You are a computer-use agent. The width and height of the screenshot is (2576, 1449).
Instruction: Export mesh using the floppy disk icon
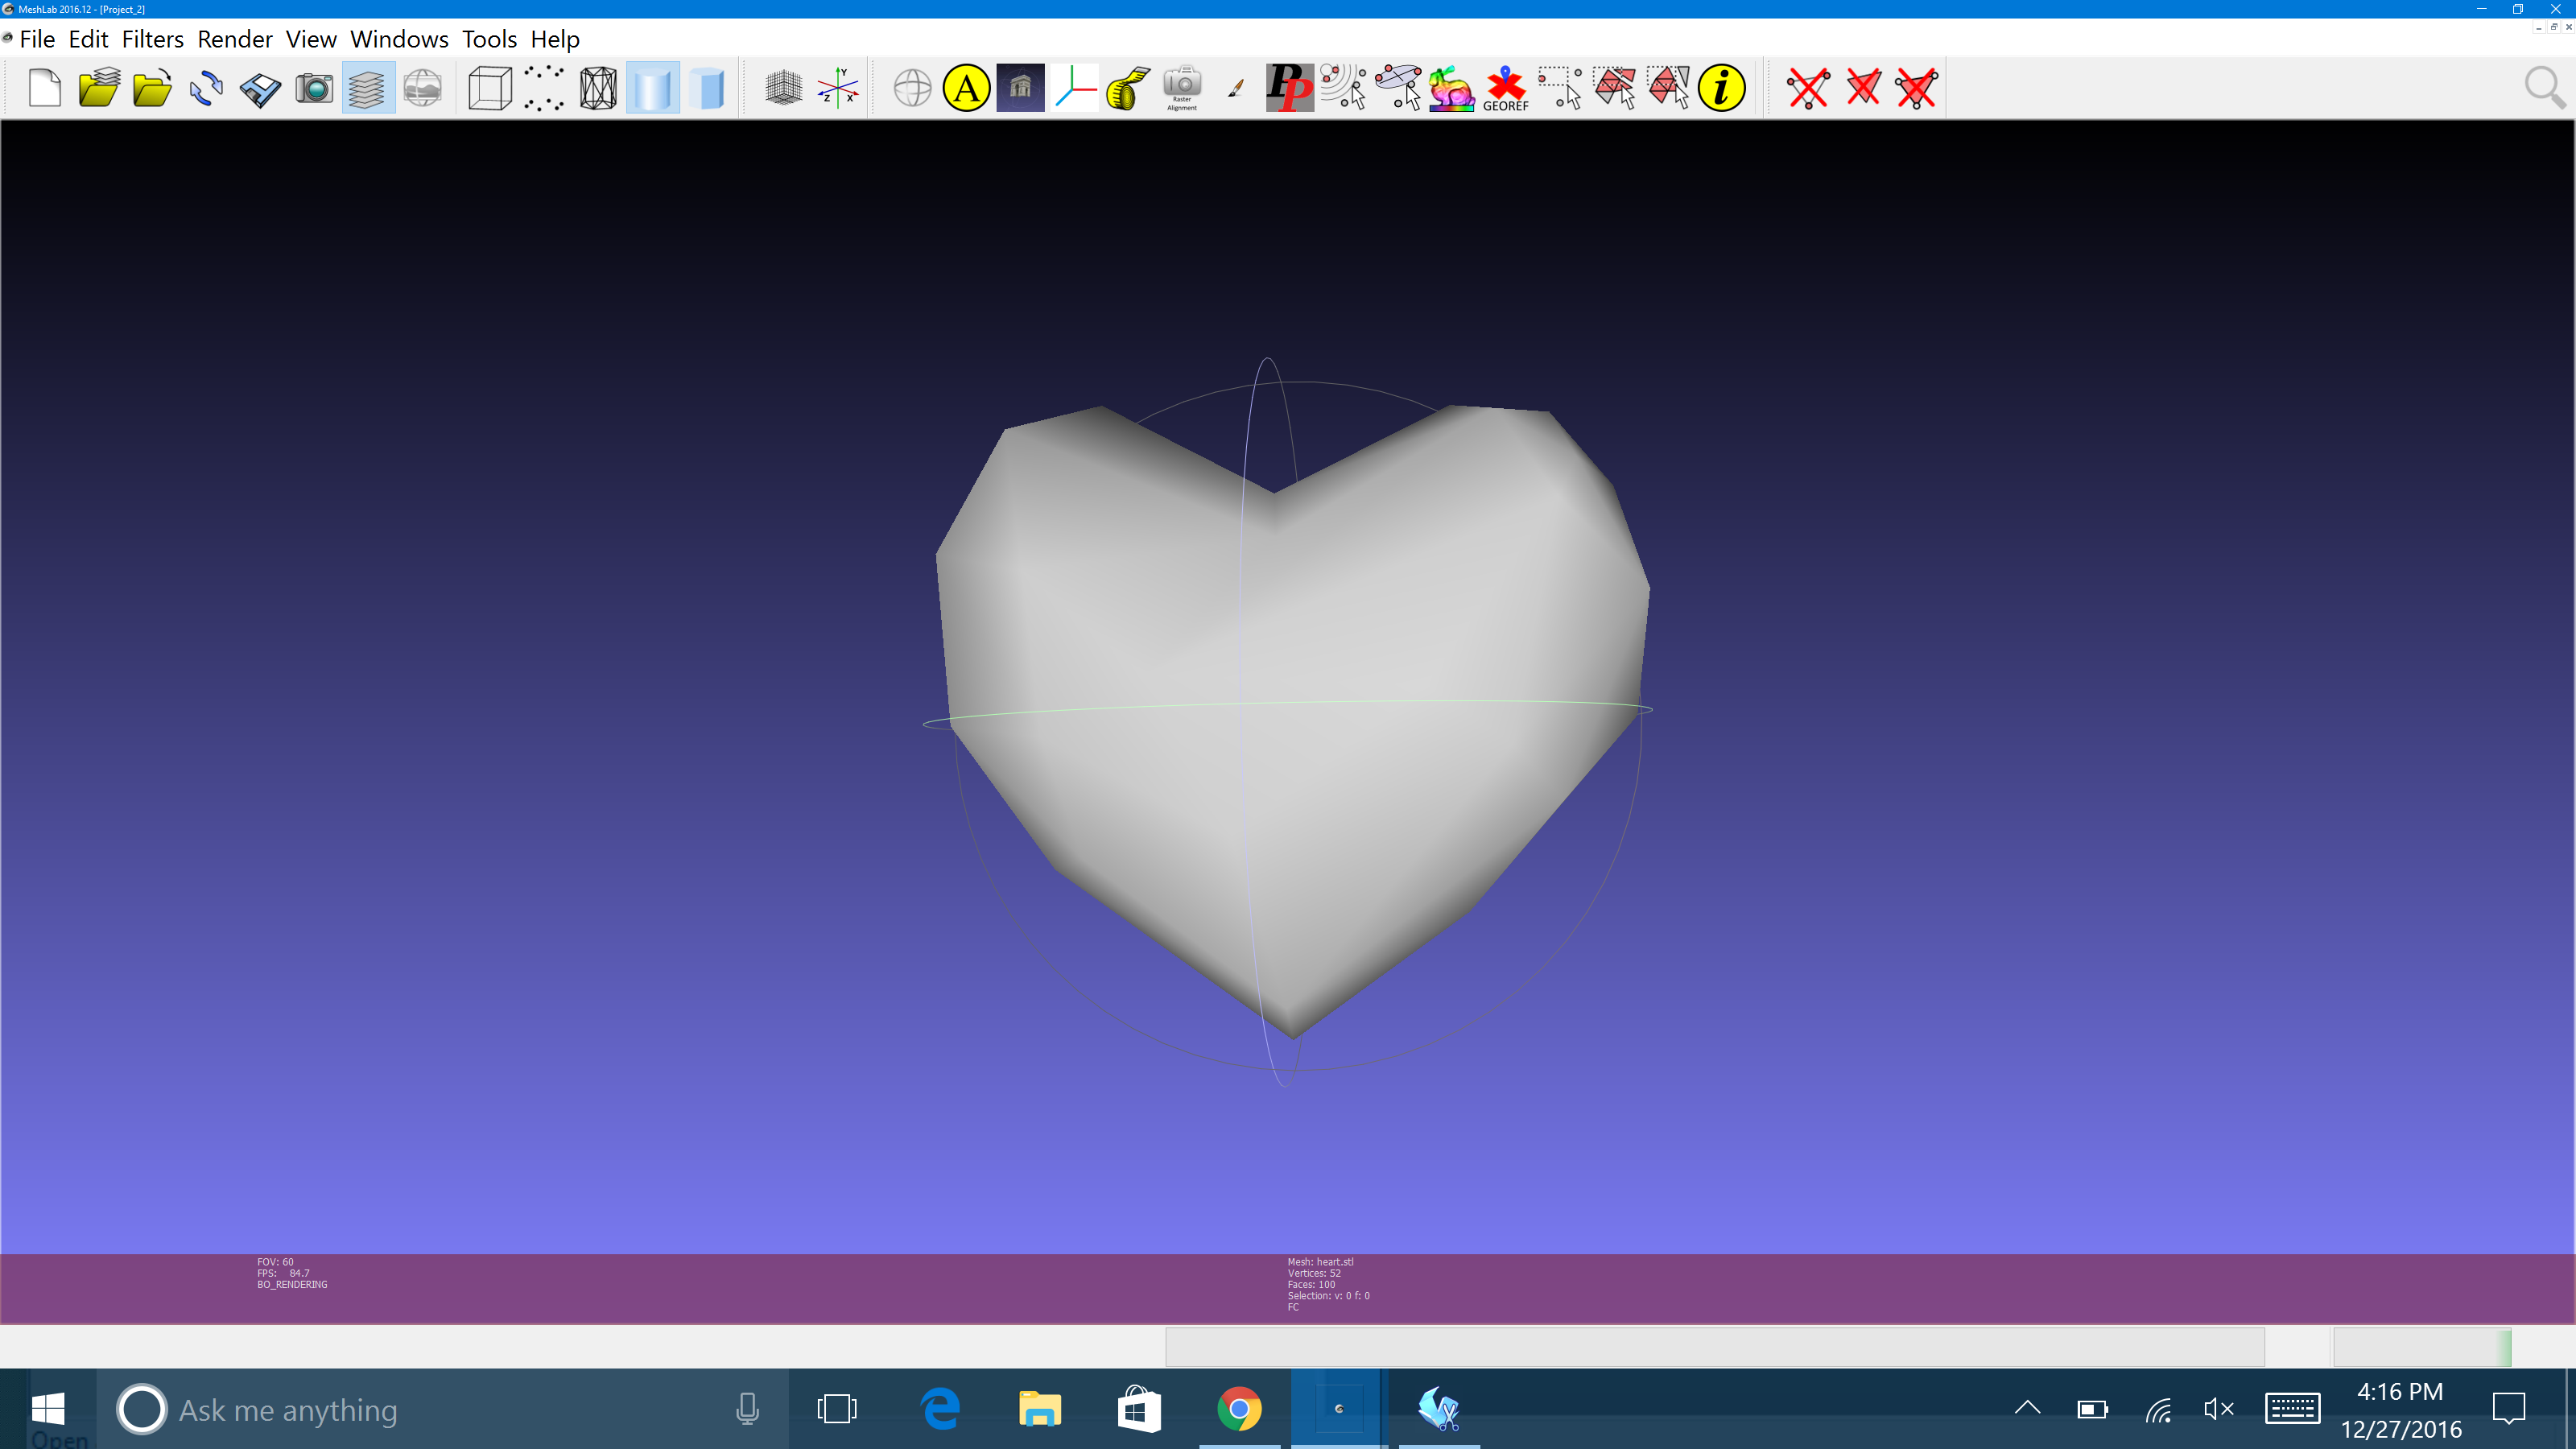coord(260,88)
